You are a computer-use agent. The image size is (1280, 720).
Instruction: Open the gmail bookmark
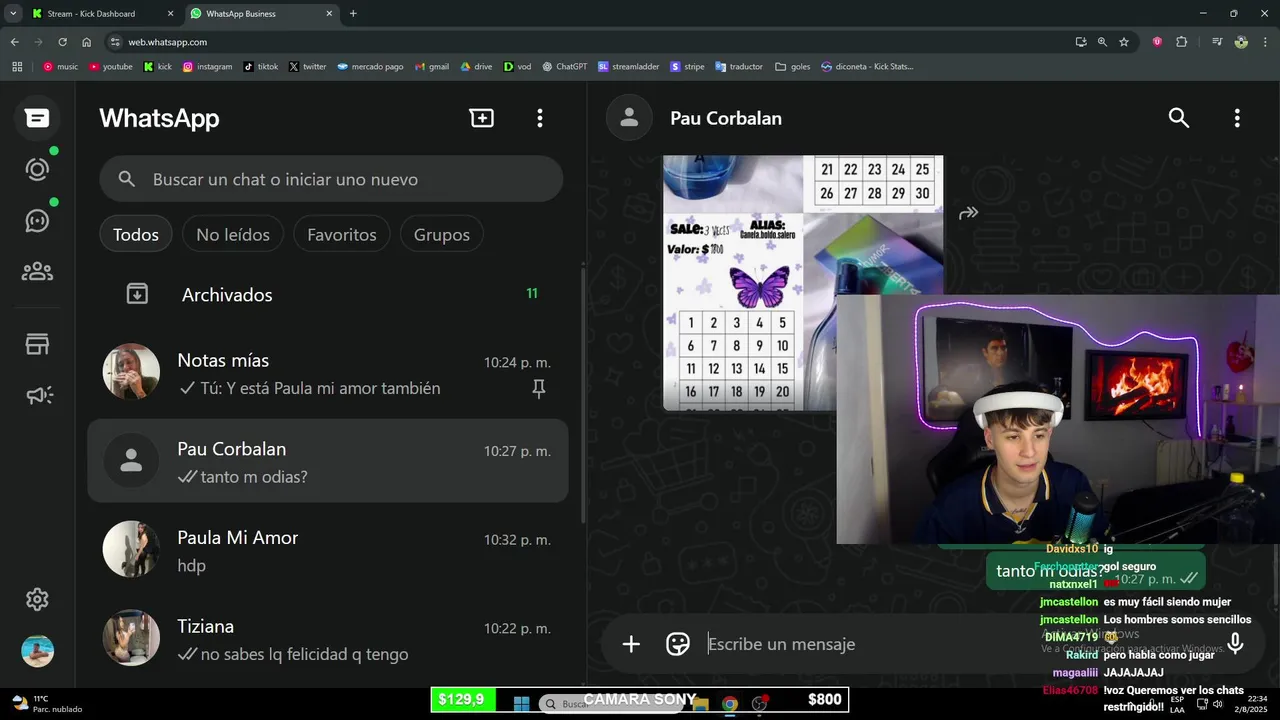pyautogui.click(x=431, y=67)
